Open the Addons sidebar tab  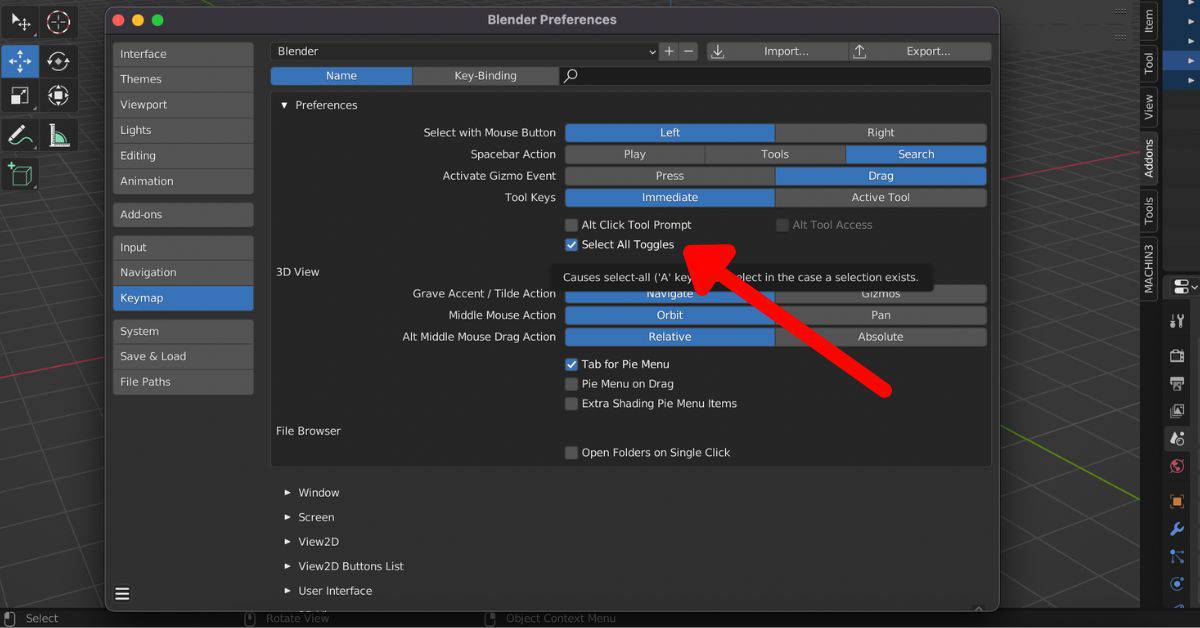coord(1149,159)
